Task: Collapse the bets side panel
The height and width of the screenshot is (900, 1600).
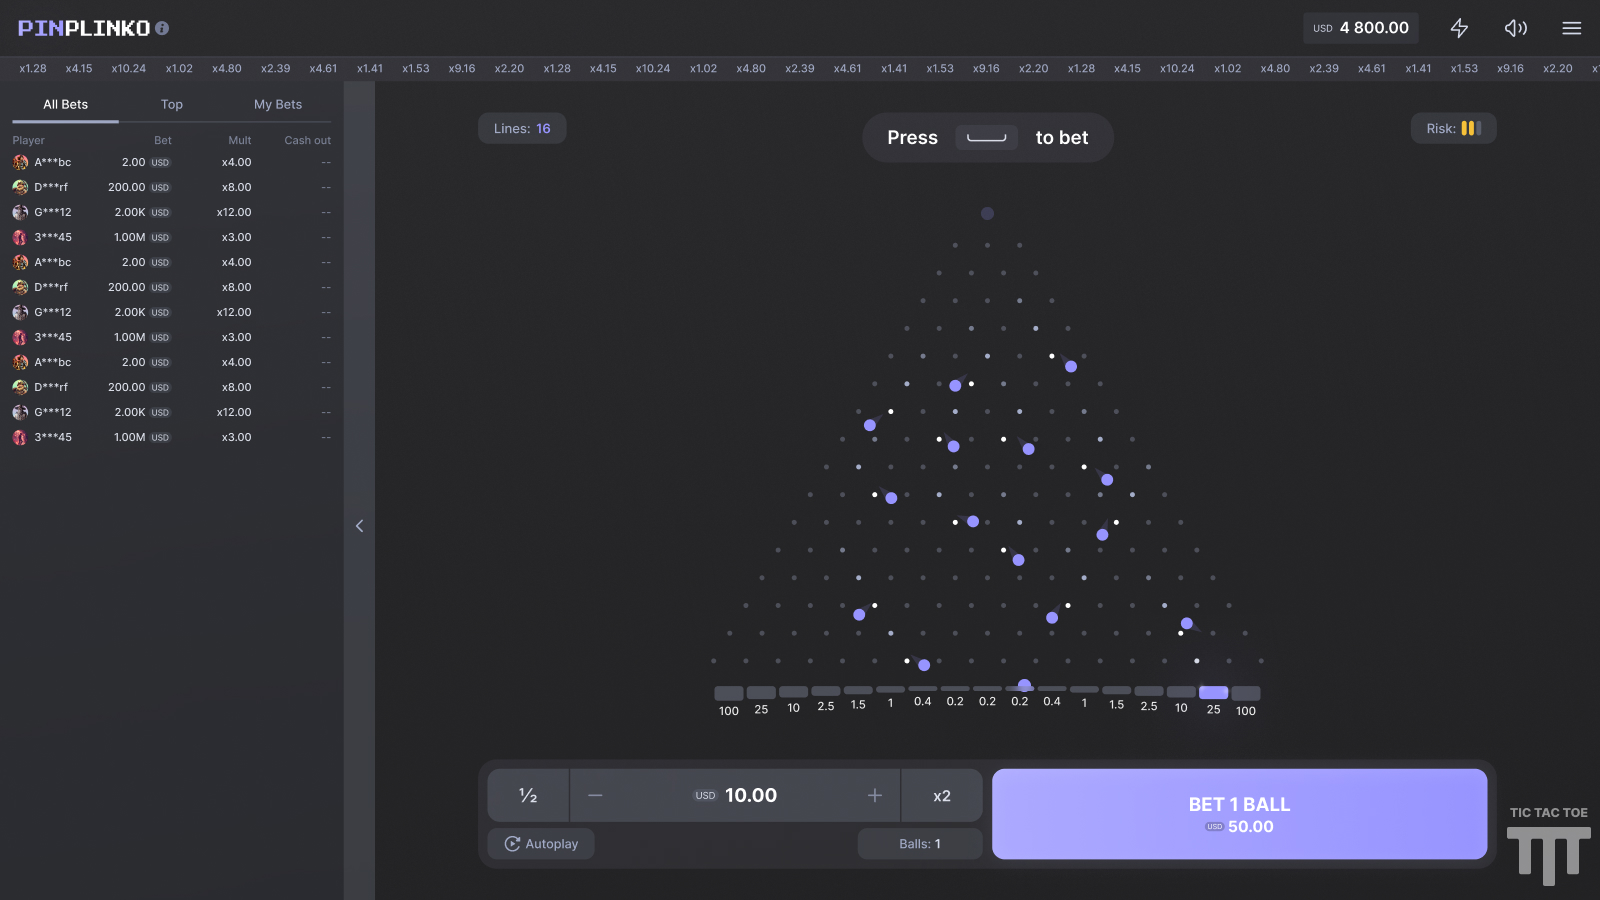Action: coord(359,526)
